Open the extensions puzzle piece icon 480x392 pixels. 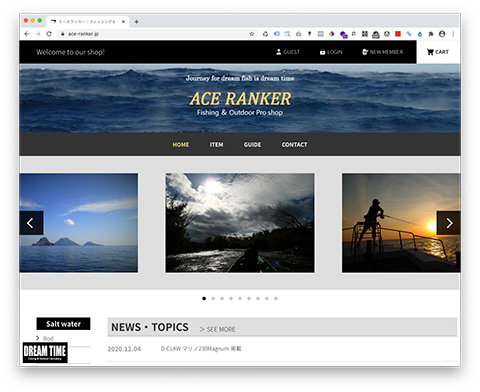[431, 34]
